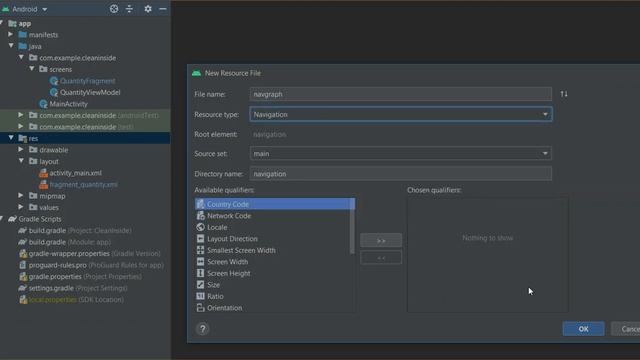Open settings.gradle file

pos(78,288)
